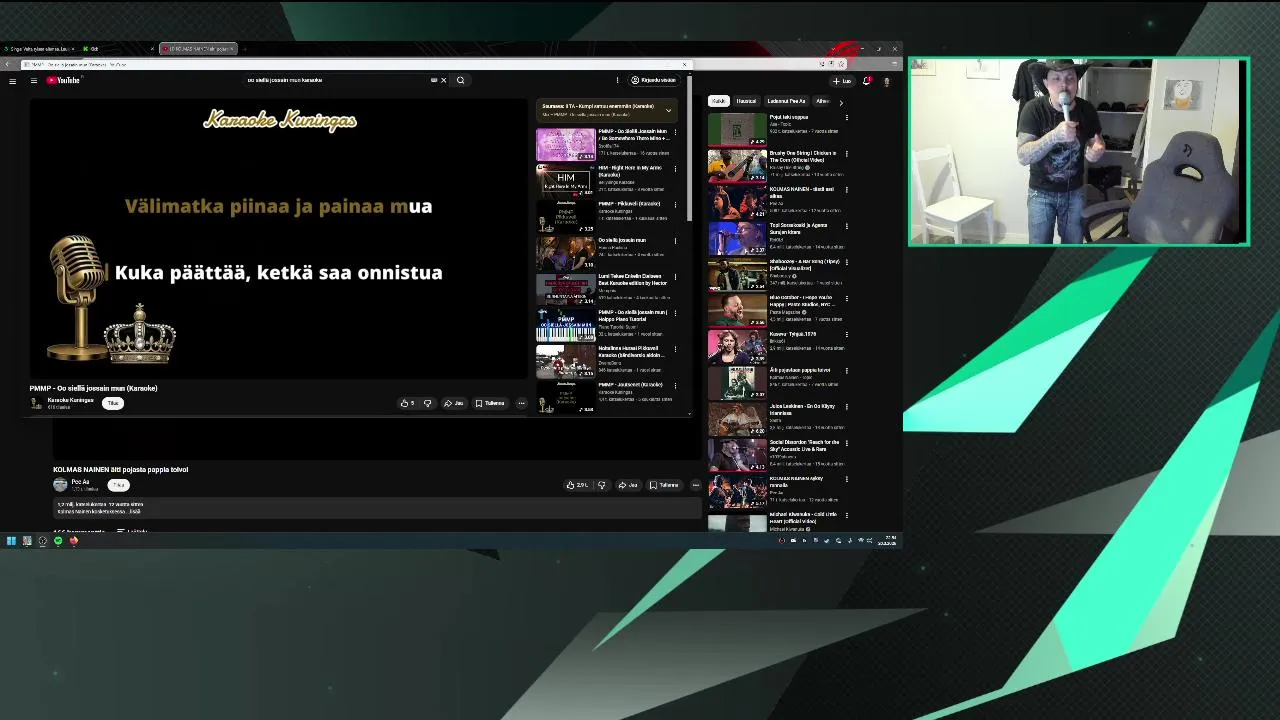Open Jukka Leskinen - En Oo Kiltyy video
Image resolution: width=1280 pixels, height=720 pixels.
click(802, 410)
